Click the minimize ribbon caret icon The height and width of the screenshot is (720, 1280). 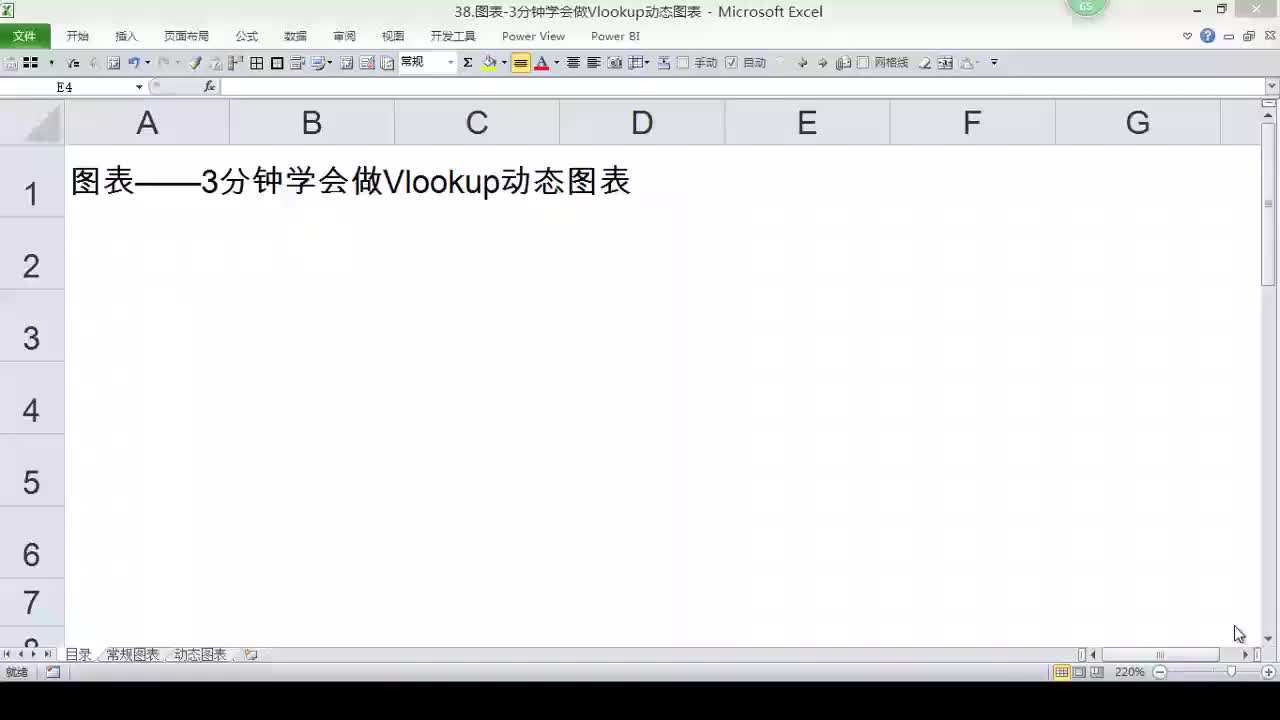(1188, 36)
